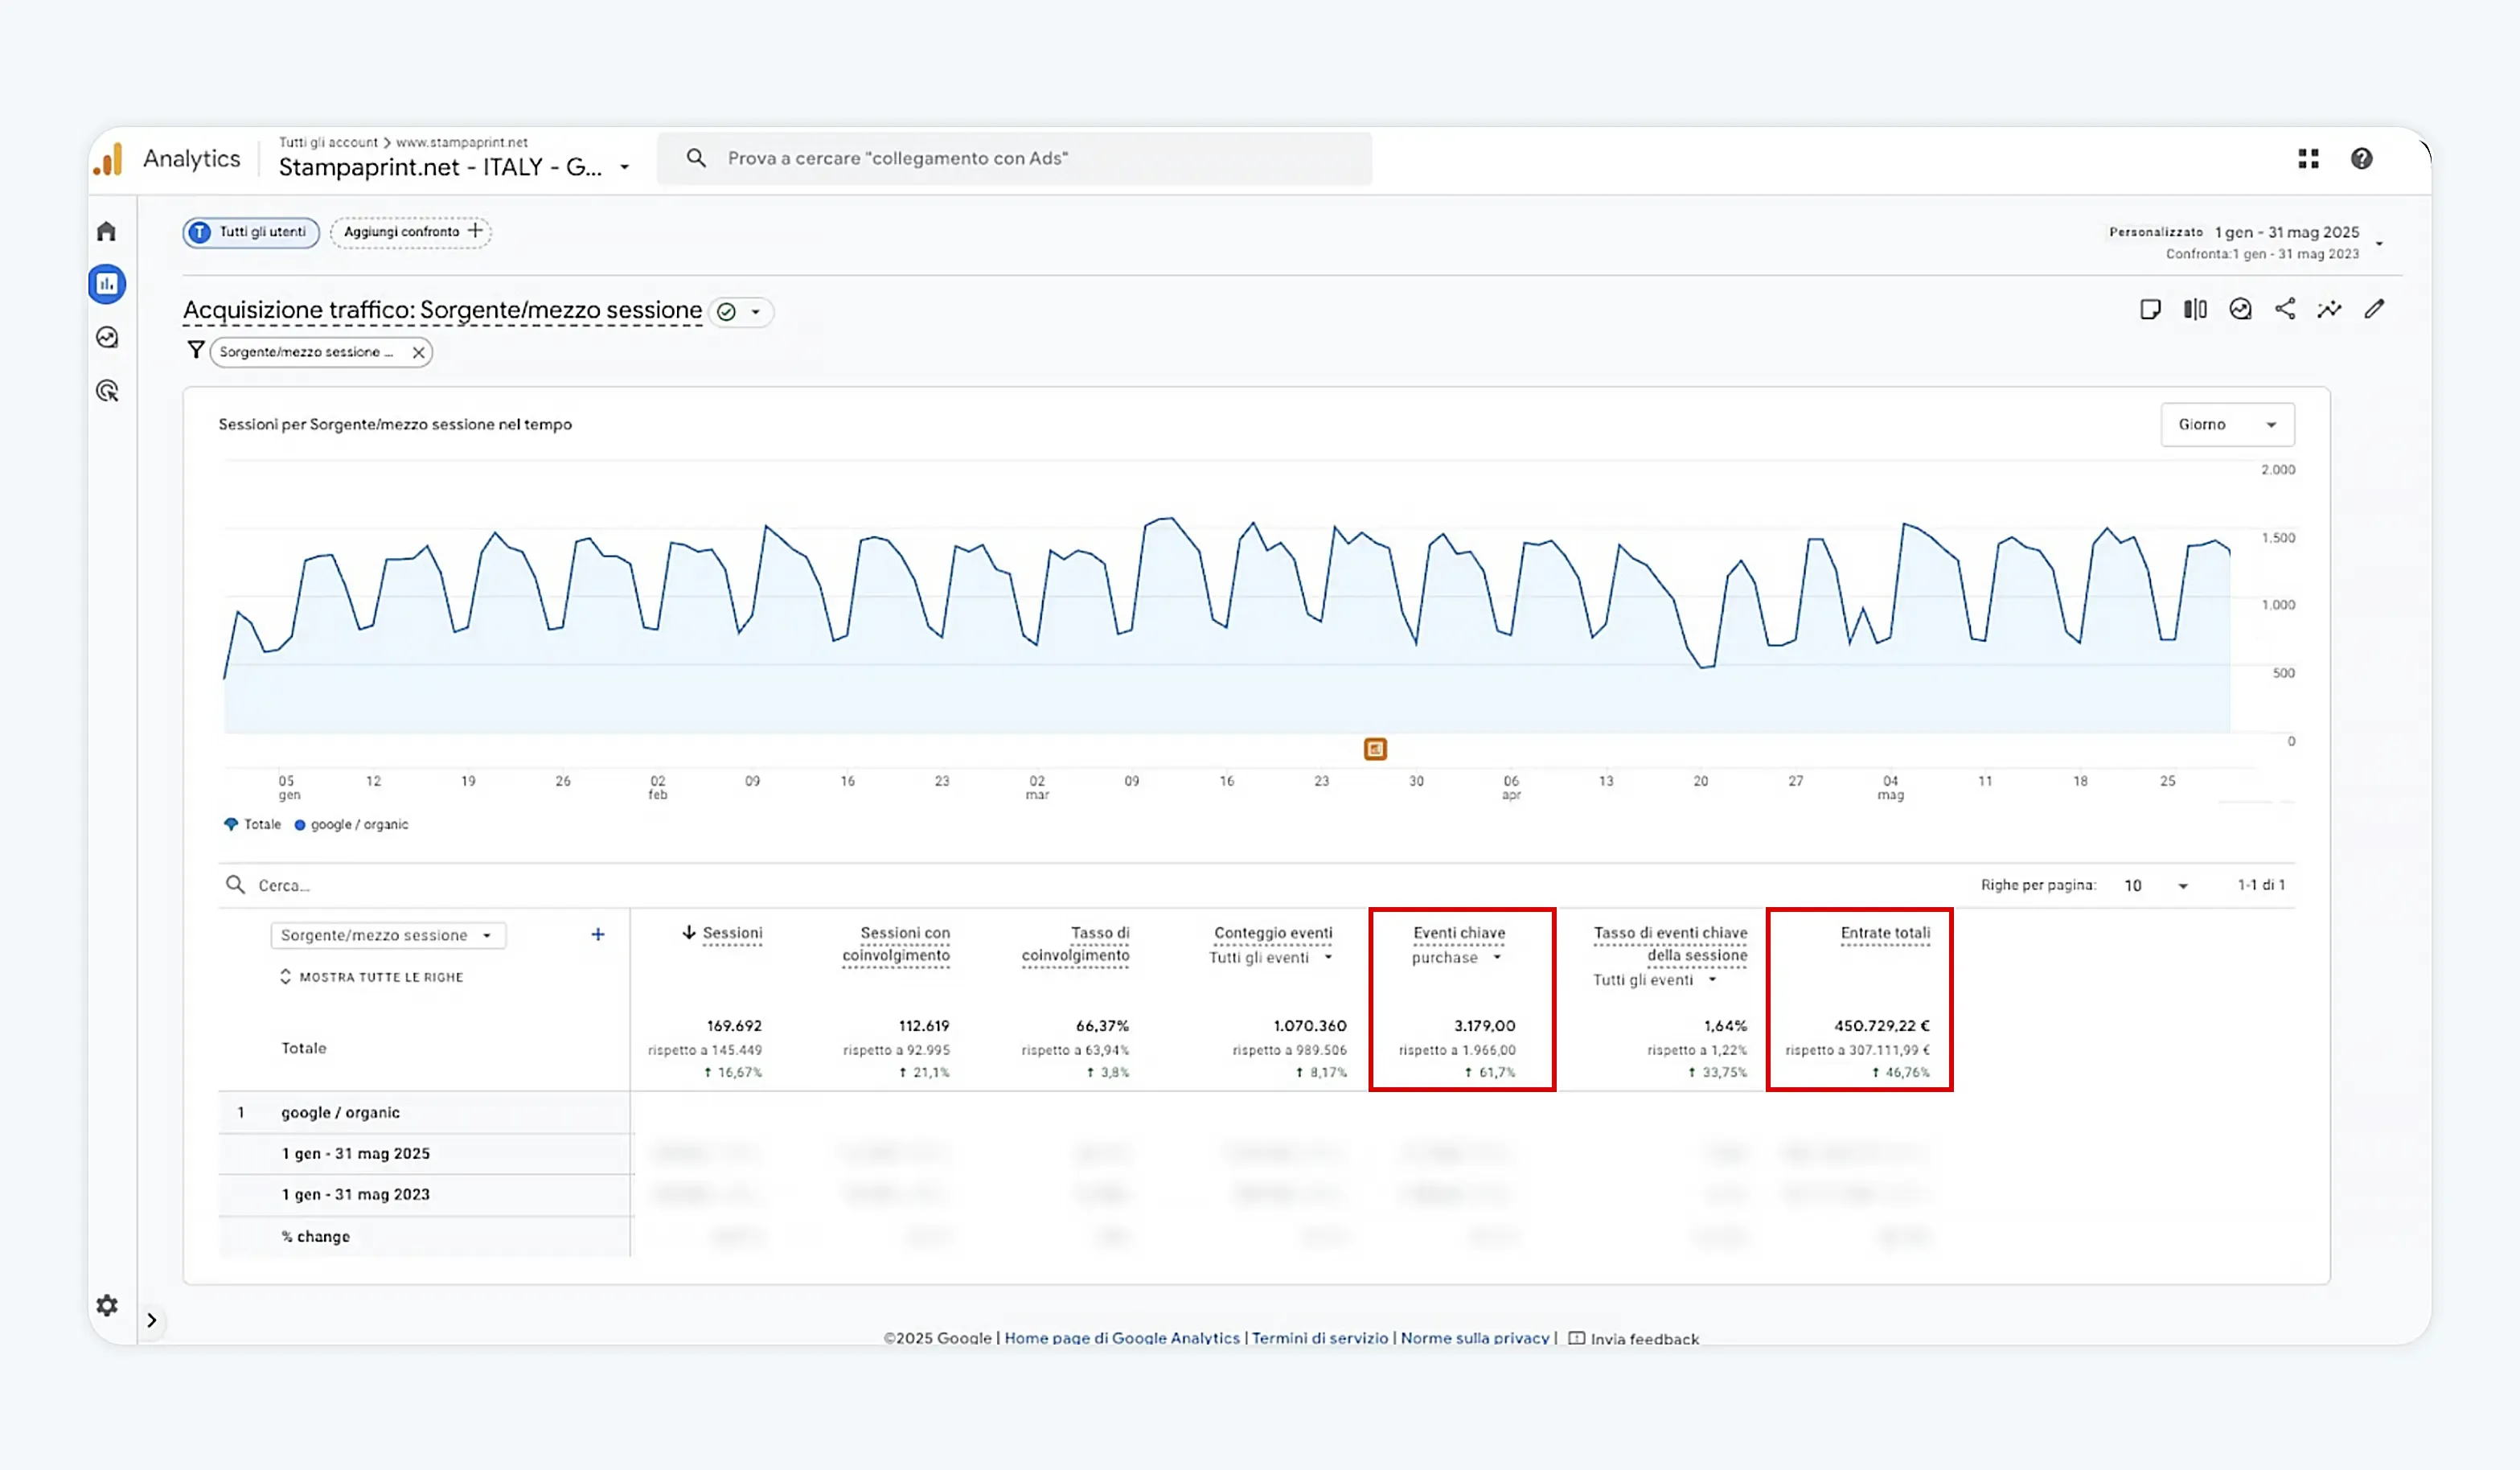
Task: Click the edit comparisons columns icon
Action: [x=2195, y=309]
